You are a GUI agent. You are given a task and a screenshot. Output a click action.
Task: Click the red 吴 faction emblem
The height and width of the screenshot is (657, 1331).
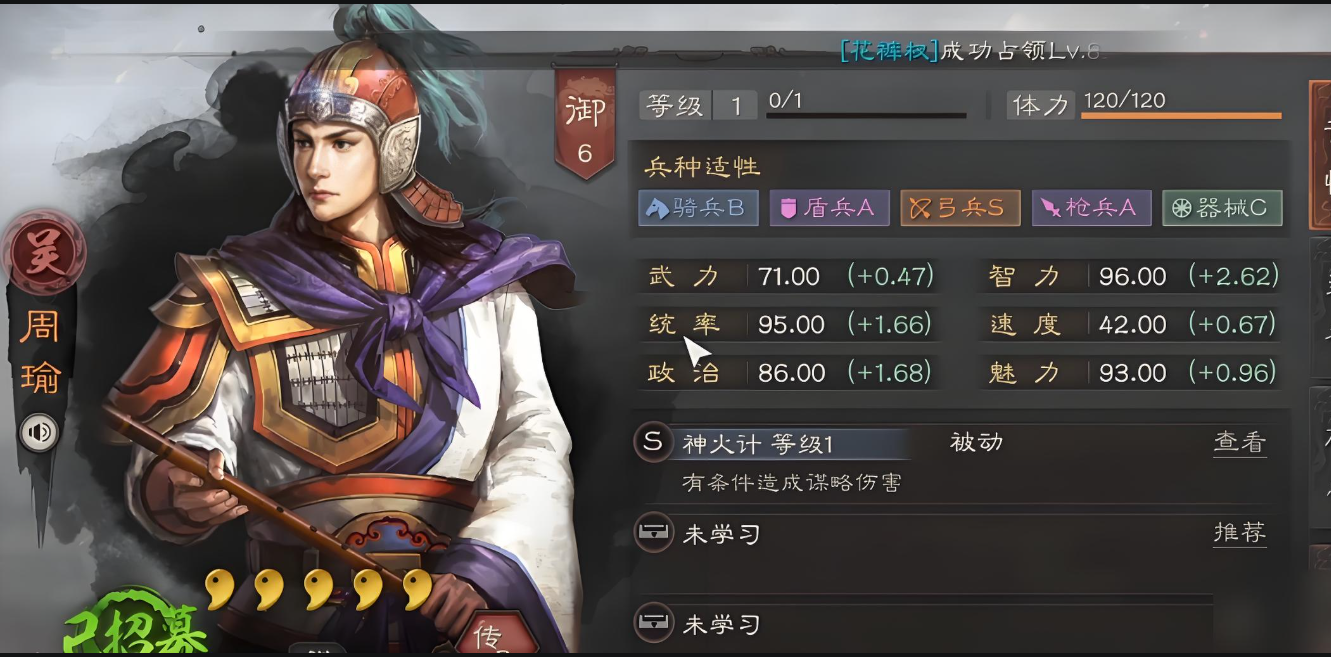(x=43, y=251)
